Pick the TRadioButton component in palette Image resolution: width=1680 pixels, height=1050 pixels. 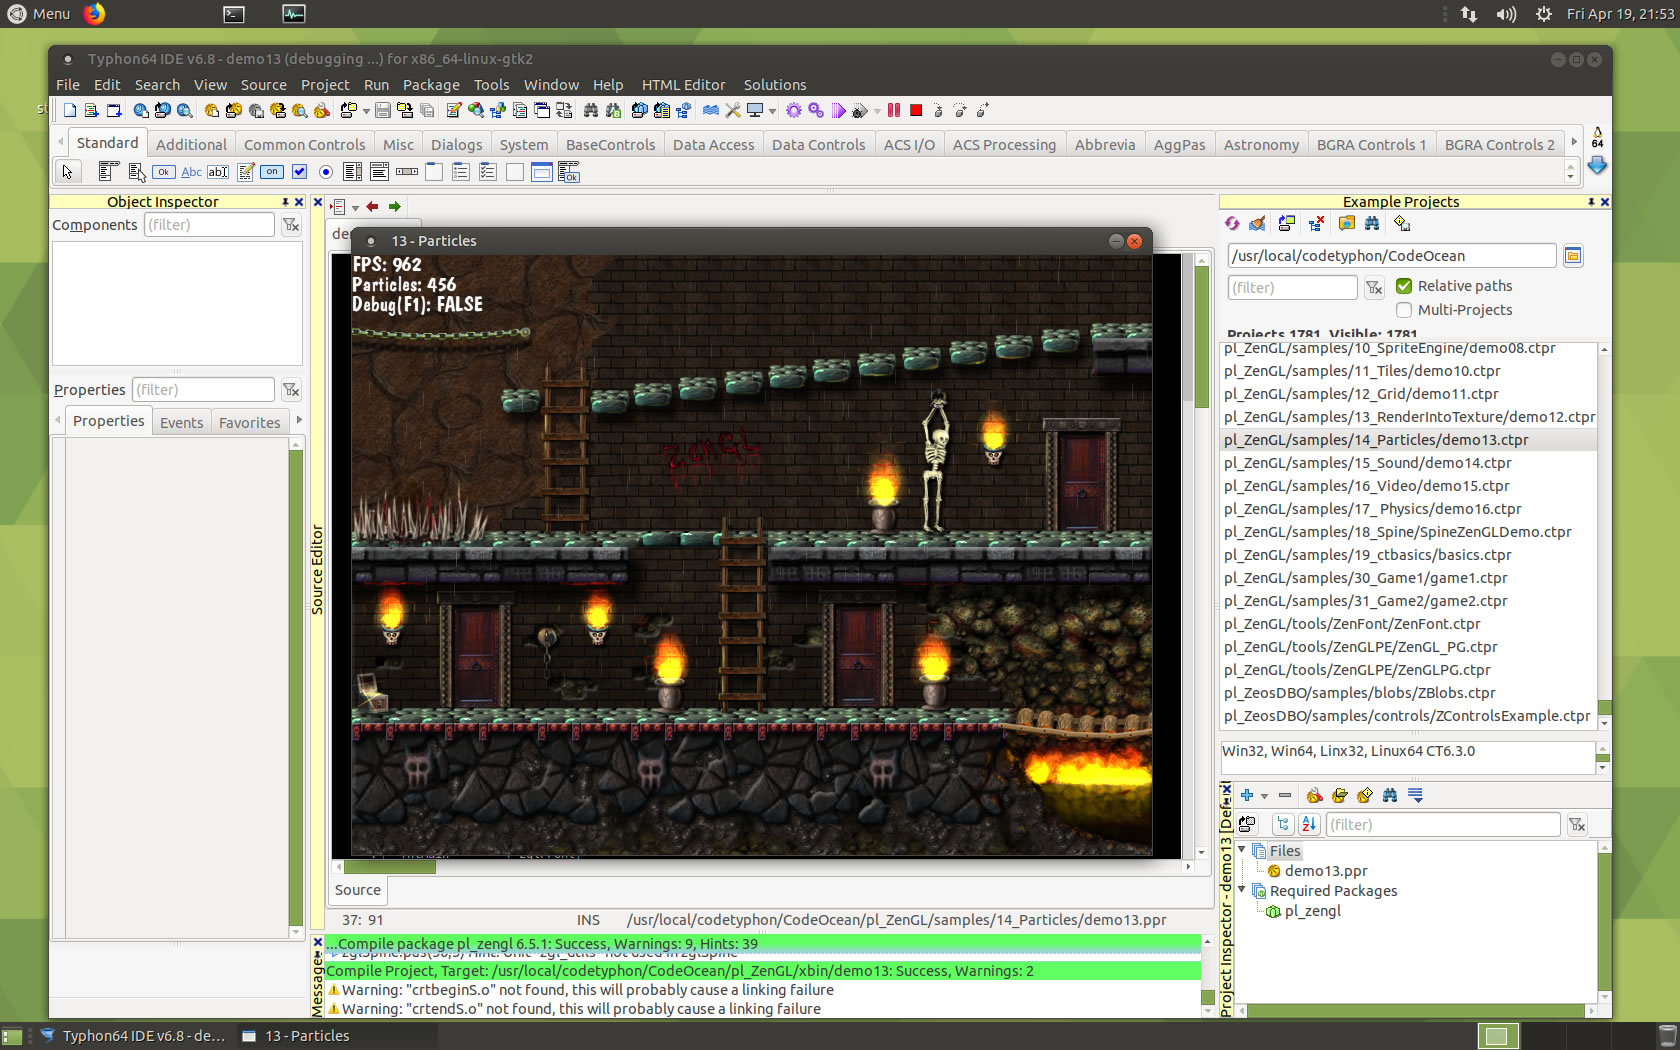[x=325, y=172]
